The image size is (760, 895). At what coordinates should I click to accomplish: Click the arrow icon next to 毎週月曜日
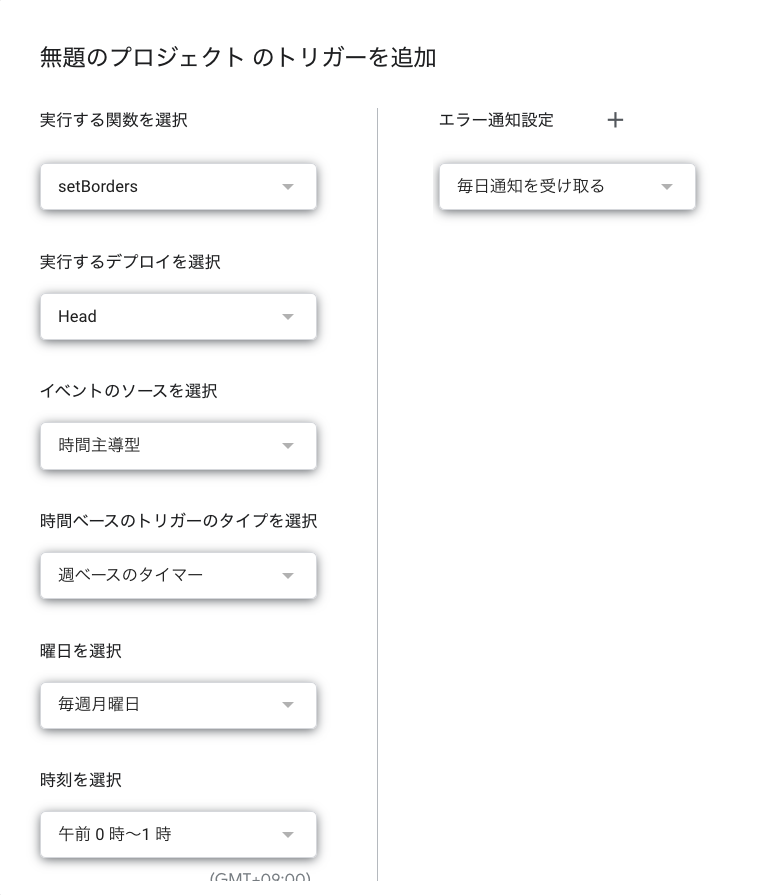[288, 705]
